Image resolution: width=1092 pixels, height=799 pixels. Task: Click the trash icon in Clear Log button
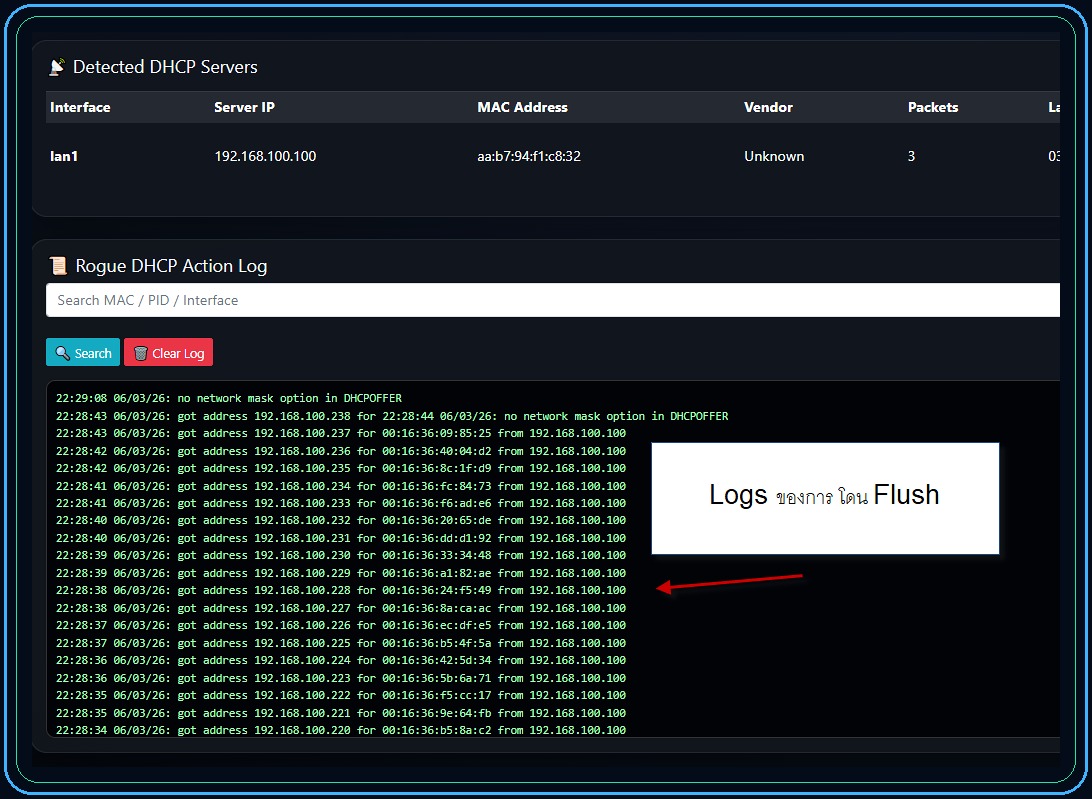pyautogui.click(x=141, y=353)
